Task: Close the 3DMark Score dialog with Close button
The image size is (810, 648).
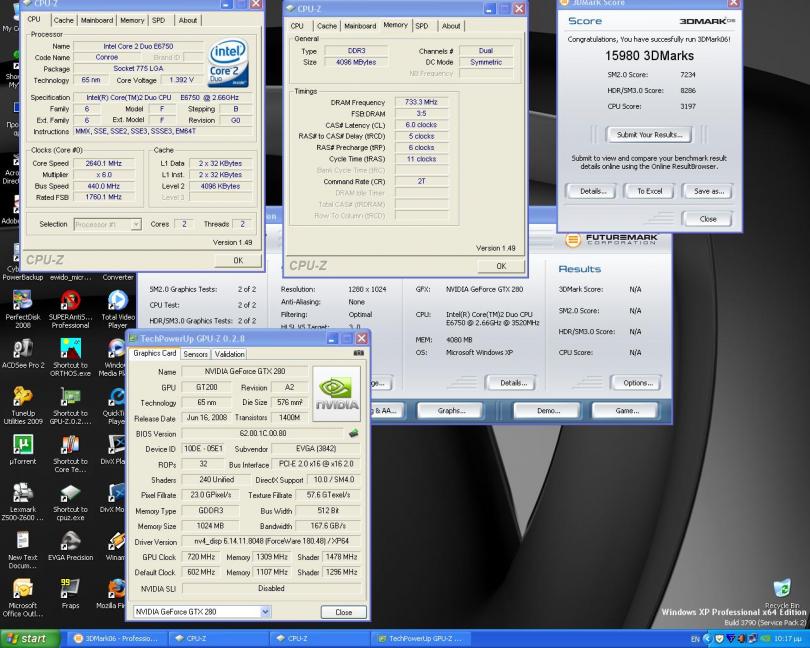Action: (707, 219)
